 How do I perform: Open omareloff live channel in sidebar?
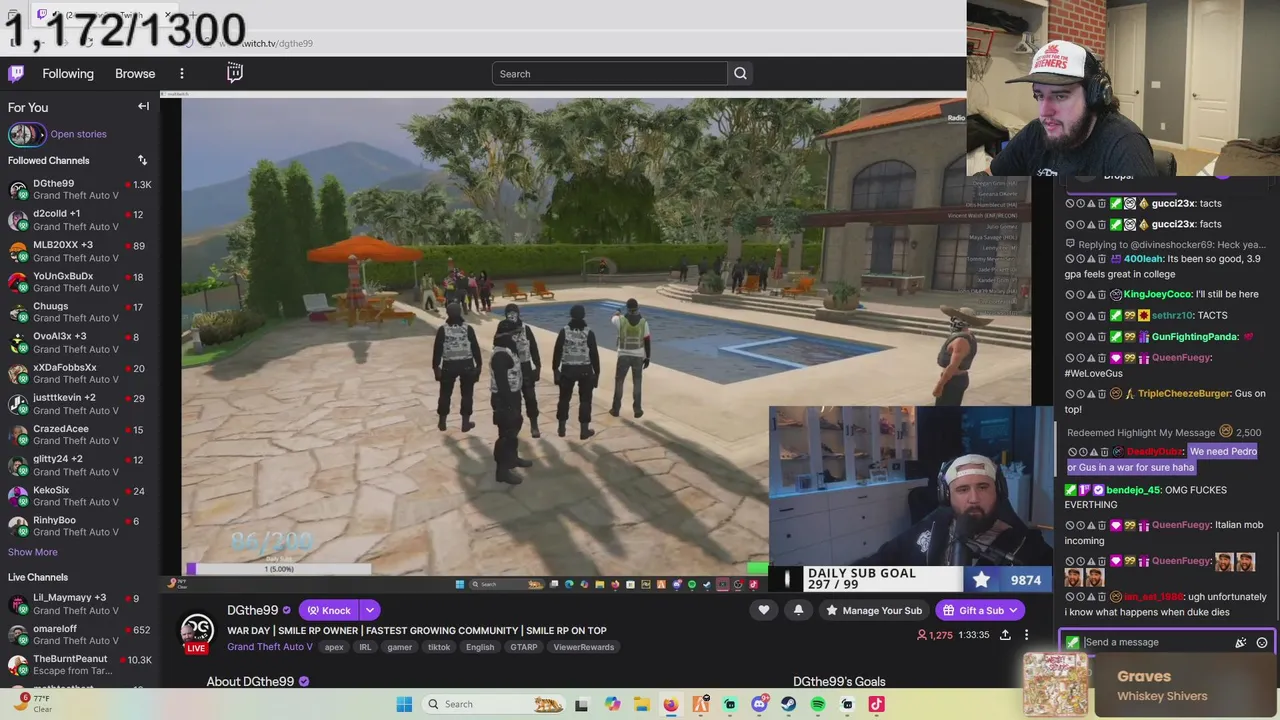pyautogui.click(x=80, y=634)
